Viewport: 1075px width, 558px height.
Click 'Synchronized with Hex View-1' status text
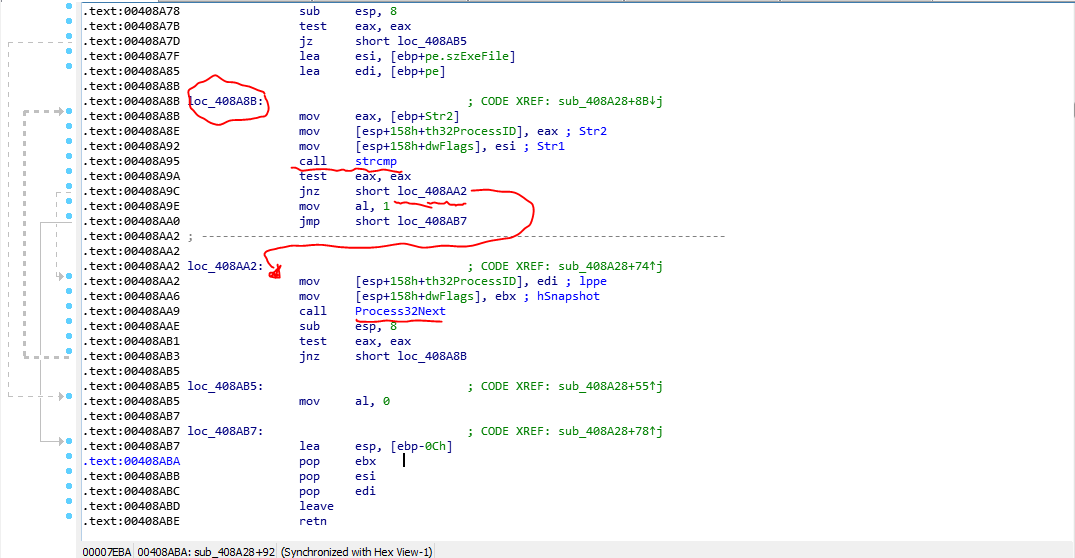coord(357,552)
